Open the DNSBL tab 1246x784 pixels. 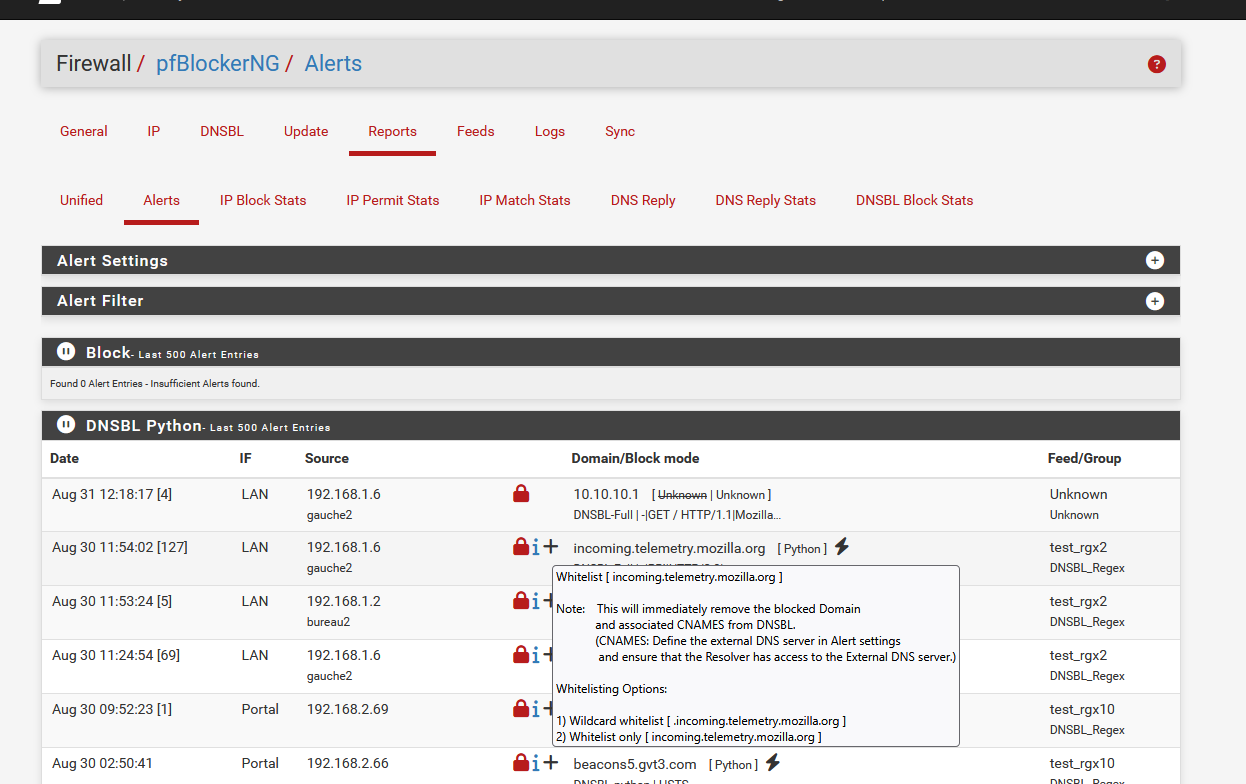tap(222, 131)
